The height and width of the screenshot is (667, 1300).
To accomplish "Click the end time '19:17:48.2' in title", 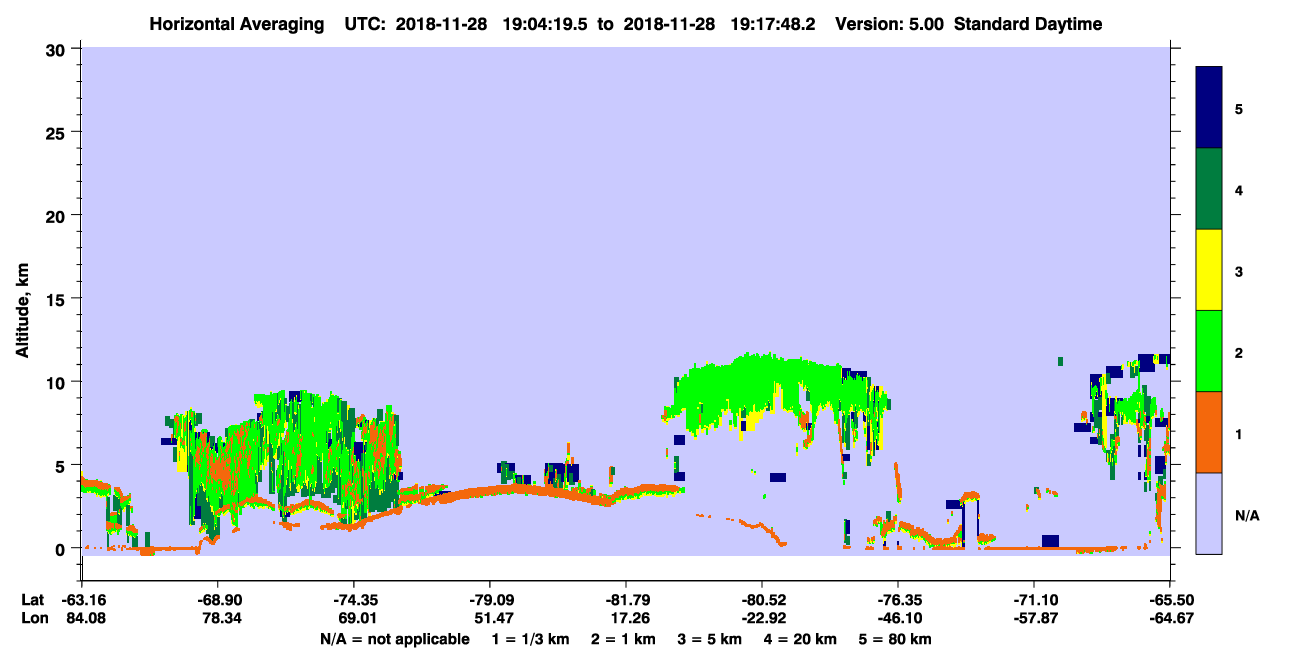I will point(774,24).
